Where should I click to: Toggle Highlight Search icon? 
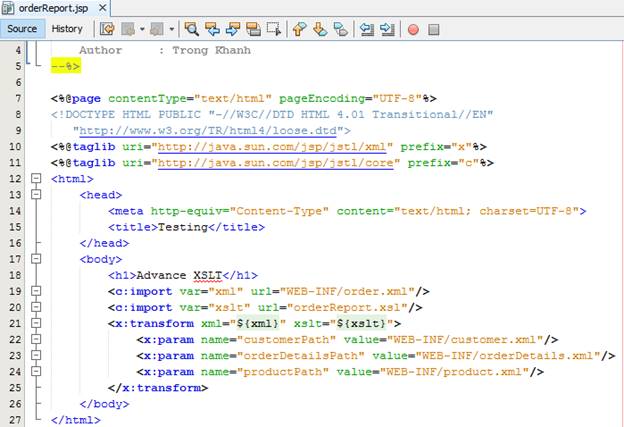coord(254,29)
